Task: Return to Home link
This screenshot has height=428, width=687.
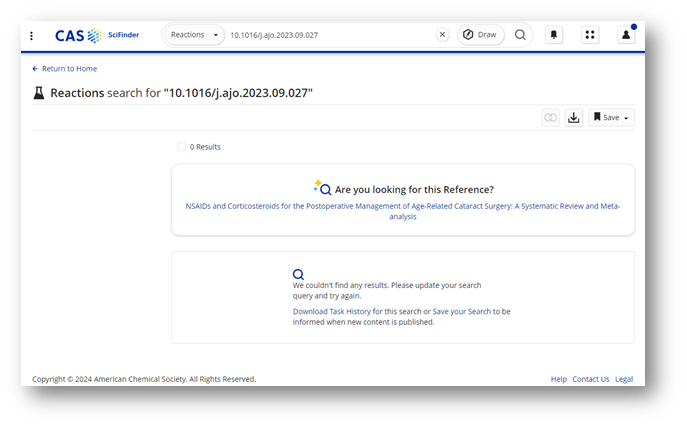Action: point(65,69)
